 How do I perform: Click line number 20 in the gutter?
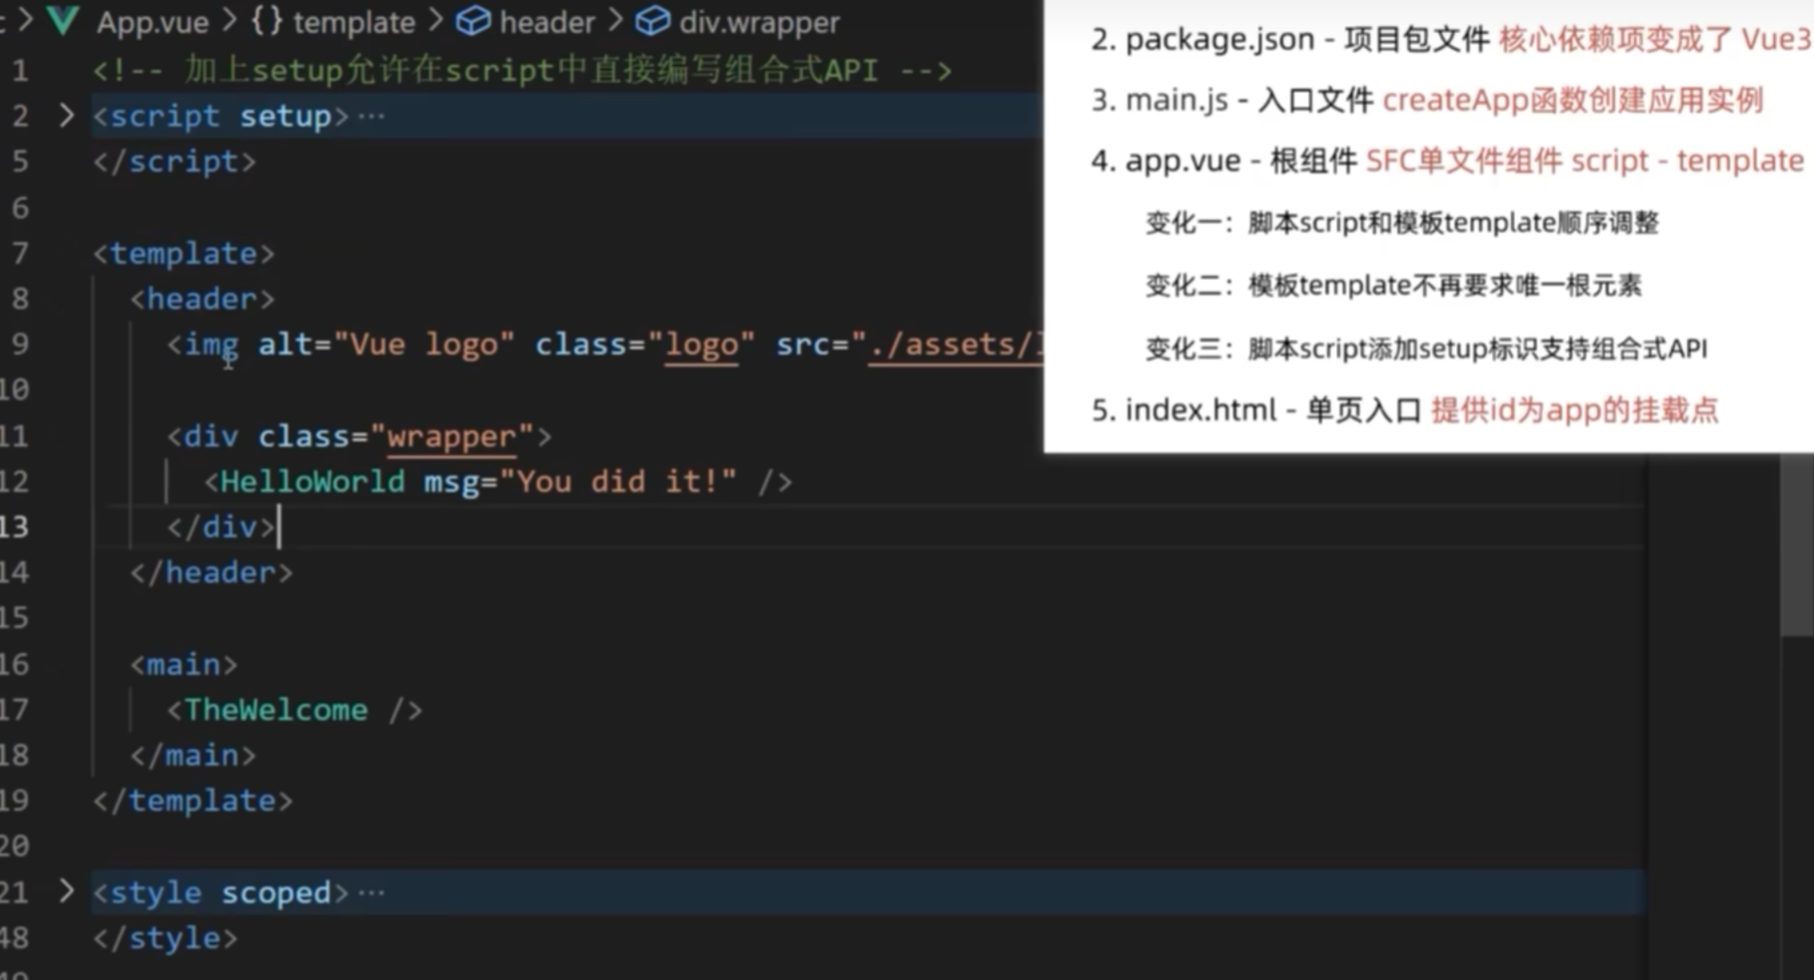(14, 846)
